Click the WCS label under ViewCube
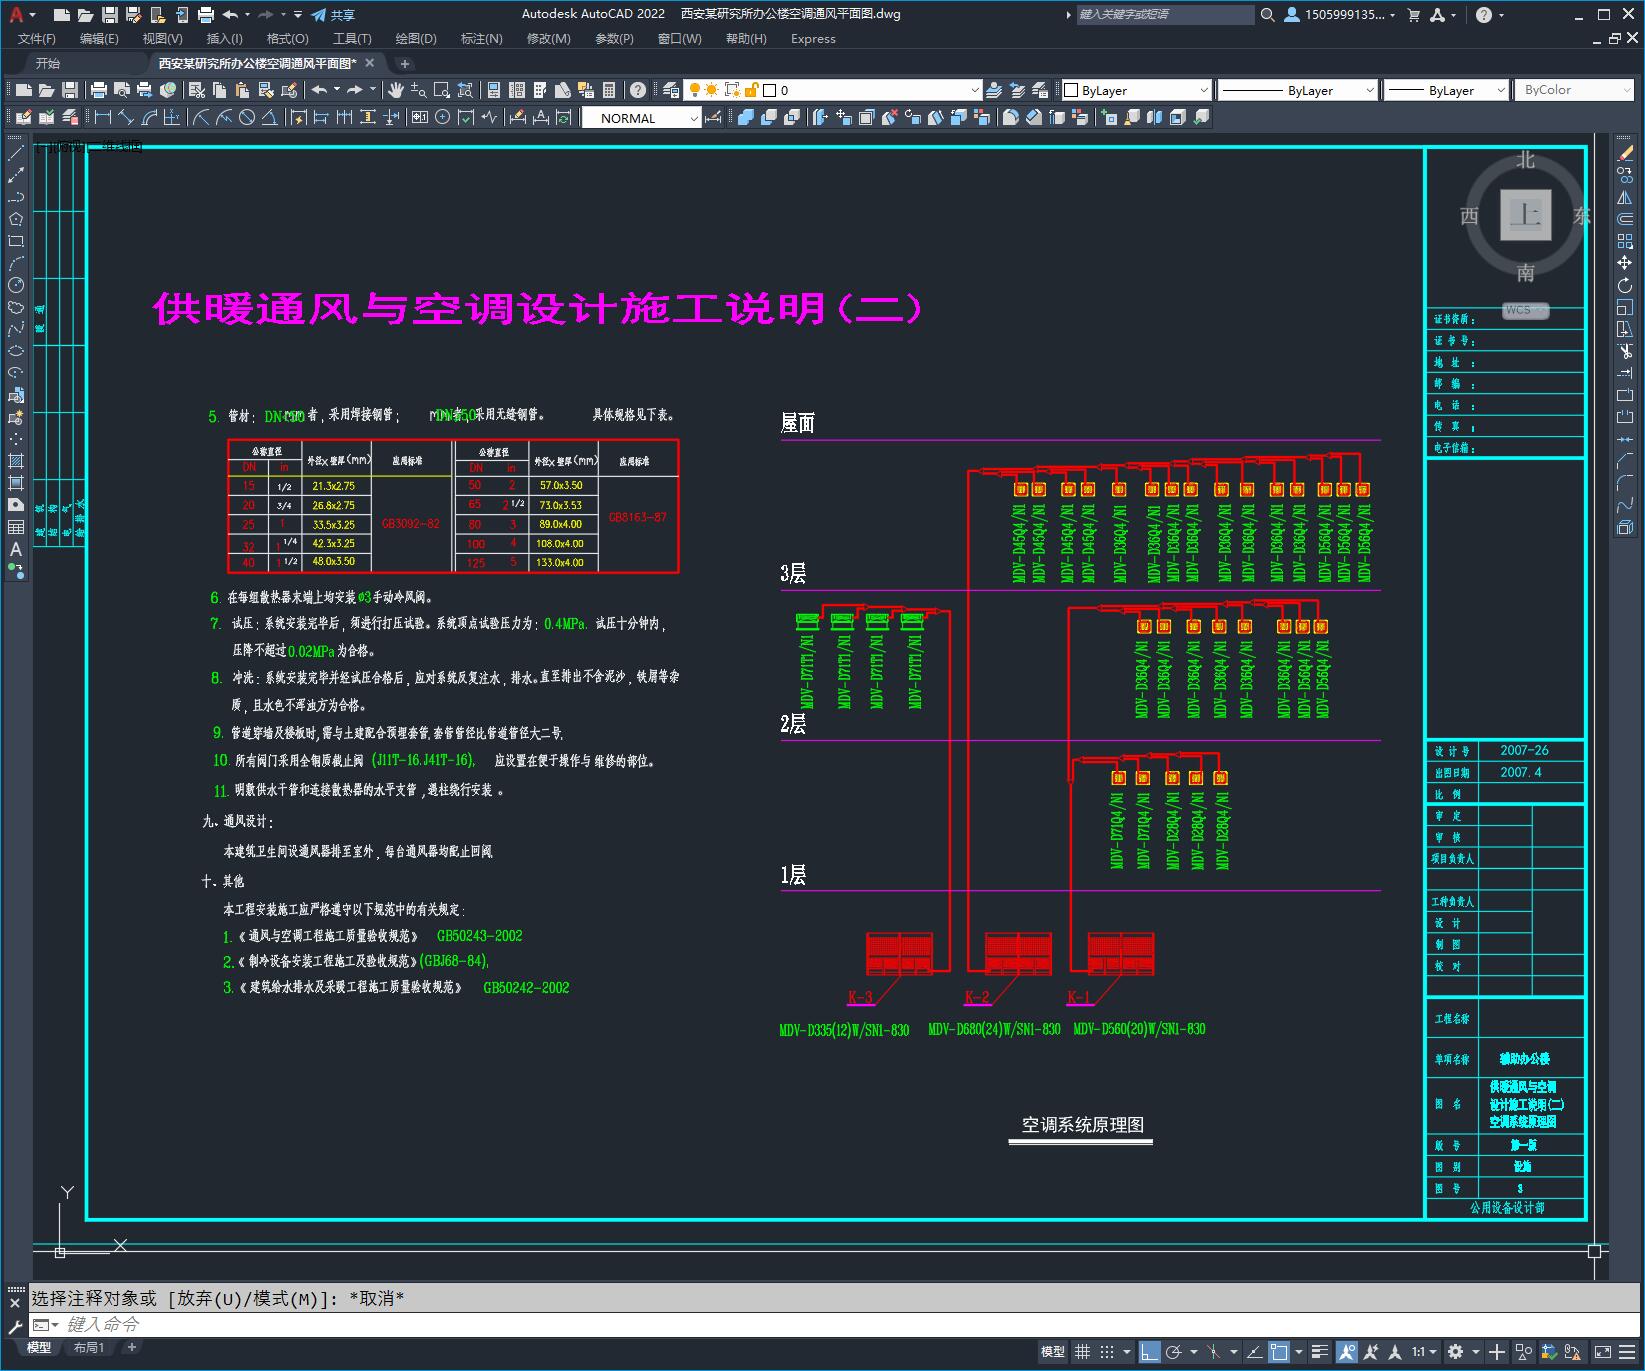Screen dimensions: 1645x1371 pyautogui.click(x=1524, y=310)
